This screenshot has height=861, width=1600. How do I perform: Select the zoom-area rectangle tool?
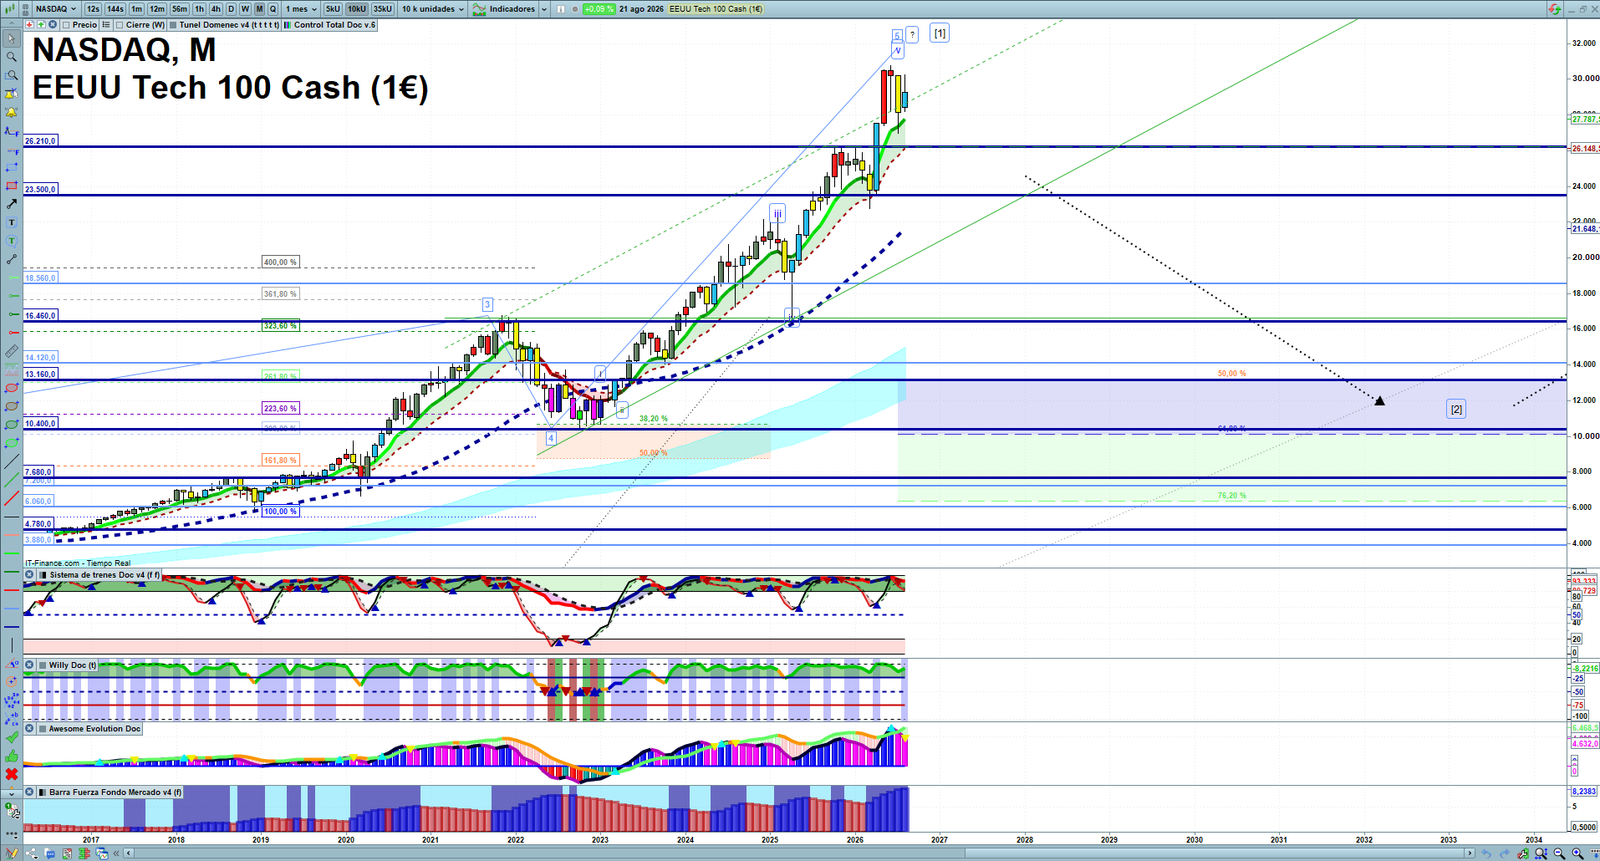point(11,74)
